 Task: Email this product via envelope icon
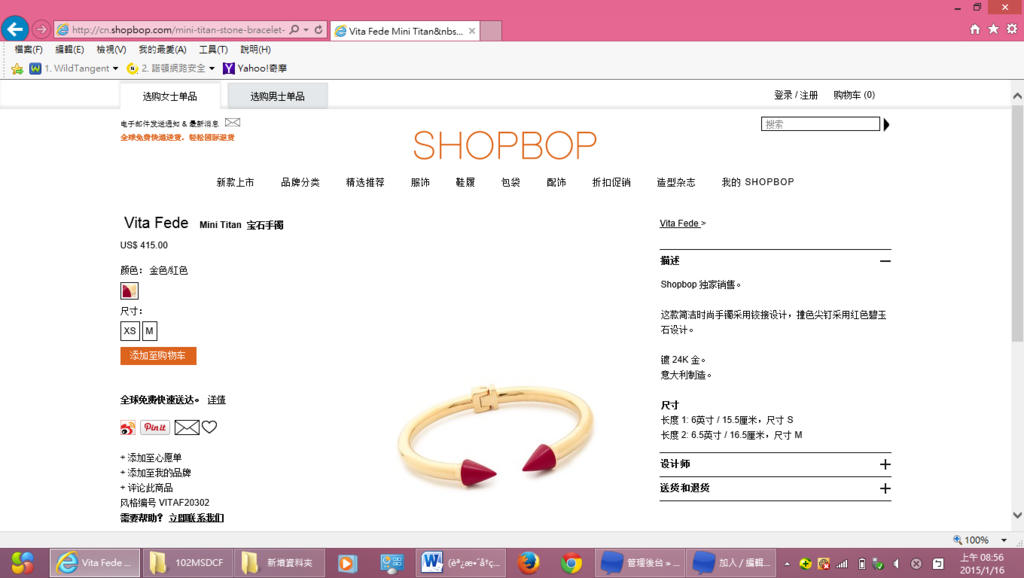pyautogui.click(x=187, y=427)
